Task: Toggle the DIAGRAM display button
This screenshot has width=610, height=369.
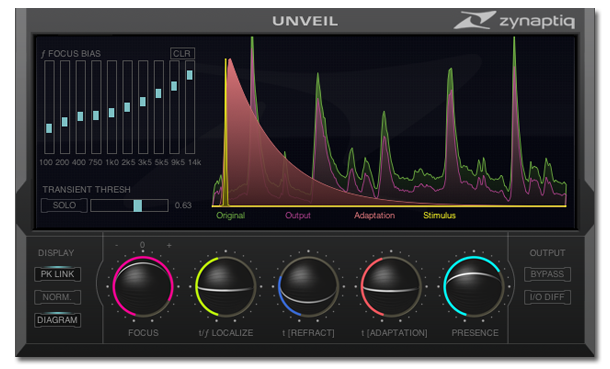Action: [x=57, y=320]
